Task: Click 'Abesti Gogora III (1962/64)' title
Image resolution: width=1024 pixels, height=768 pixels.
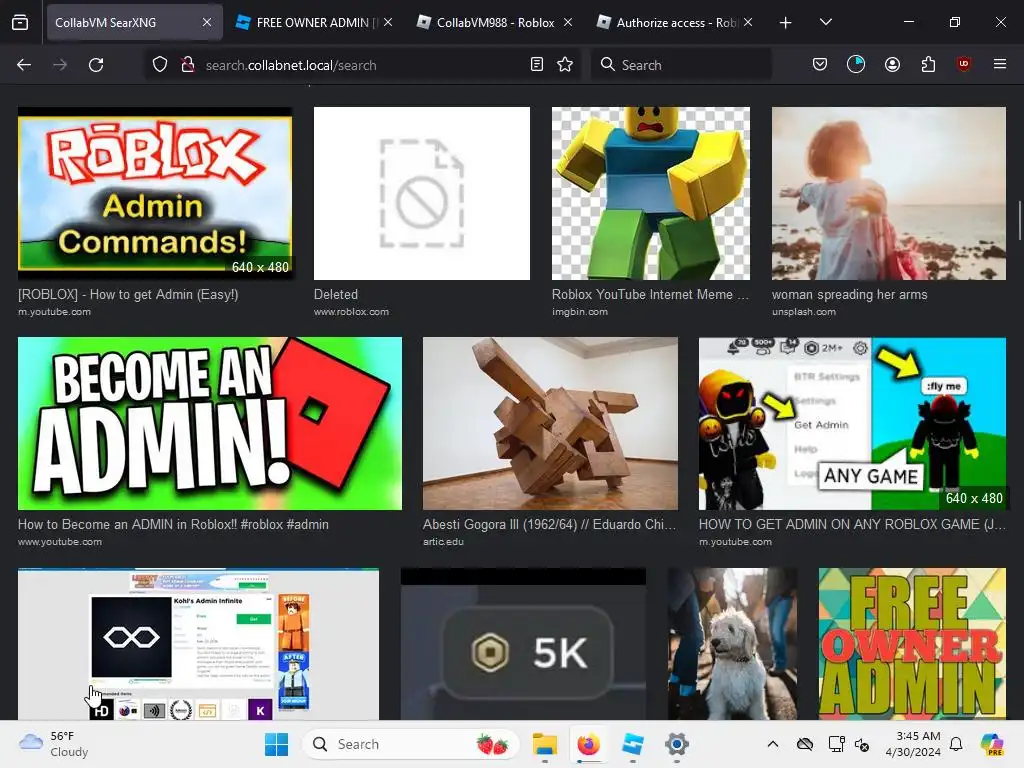Action: tap(549, 524)
